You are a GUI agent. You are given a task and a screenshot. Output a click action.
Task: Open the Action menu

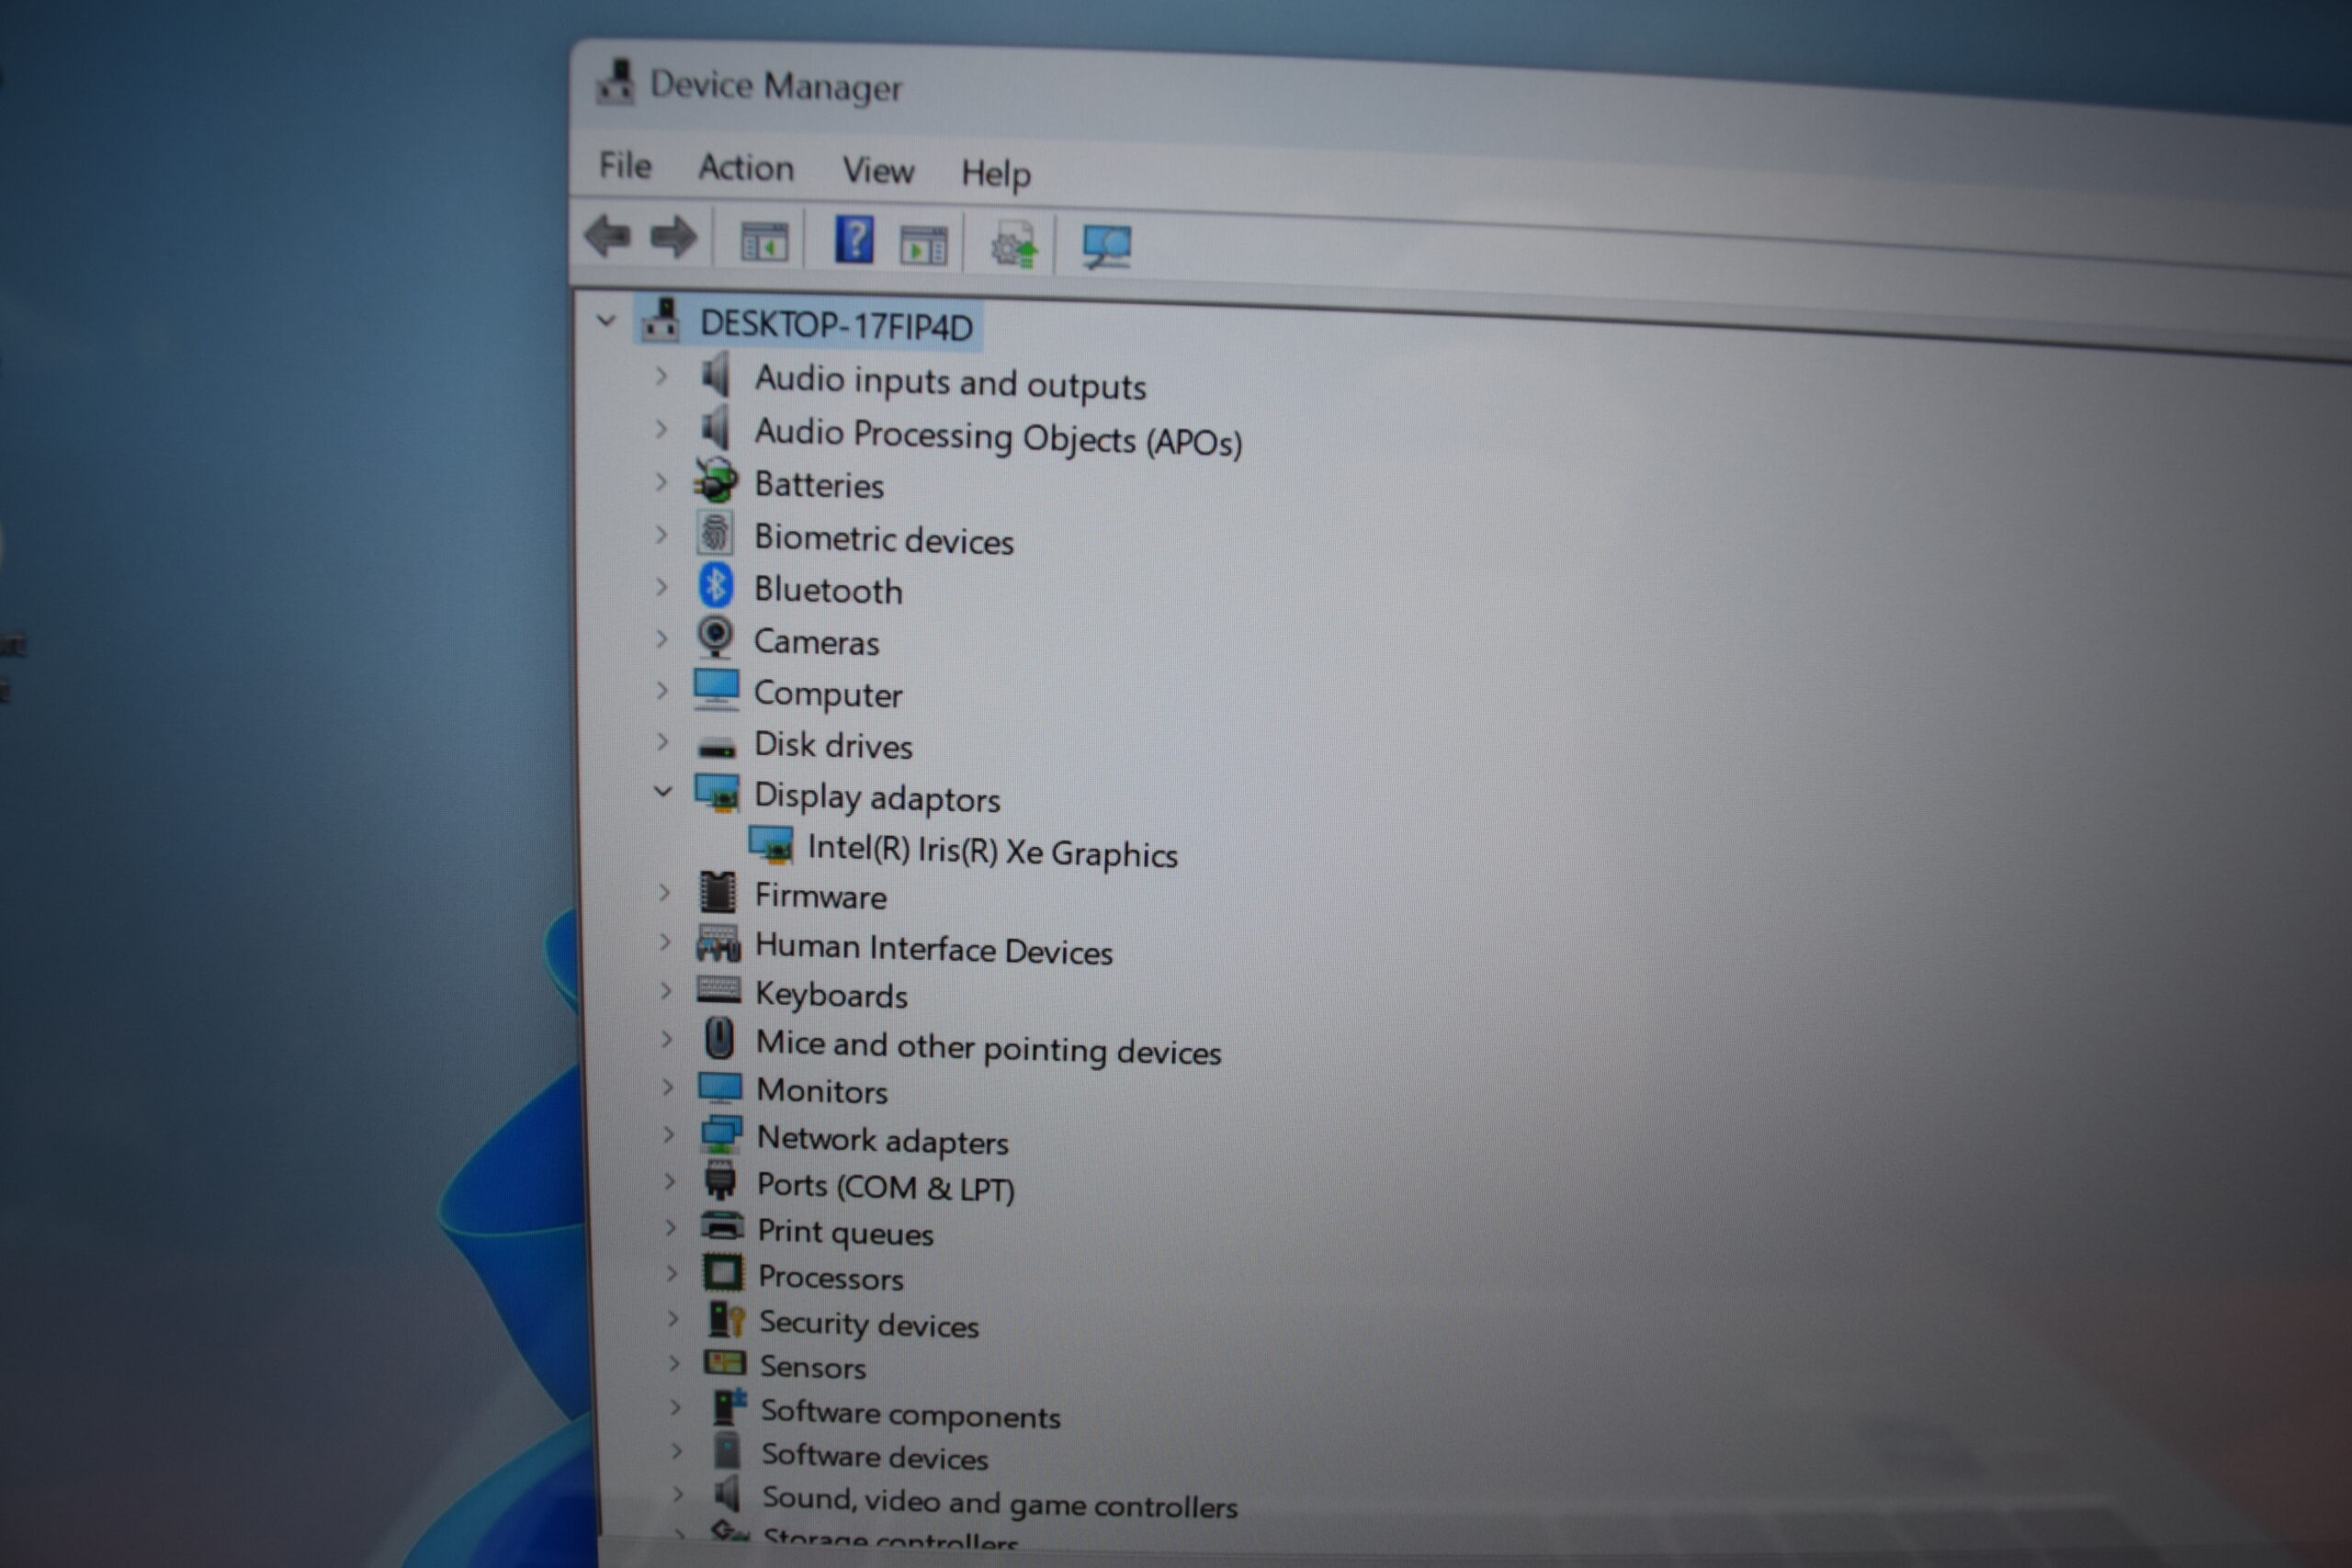pos(746,168)
